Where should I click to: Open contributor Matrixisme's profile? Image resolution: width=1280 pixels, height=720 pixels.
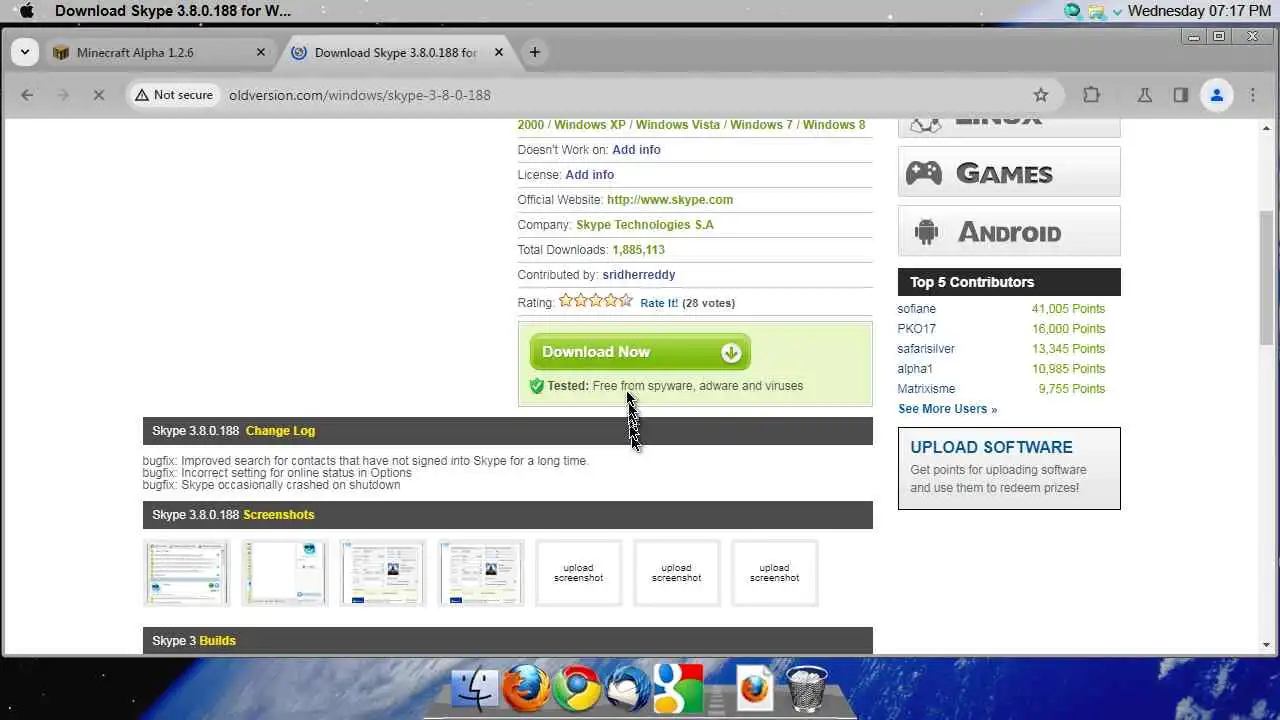[926, 389]
